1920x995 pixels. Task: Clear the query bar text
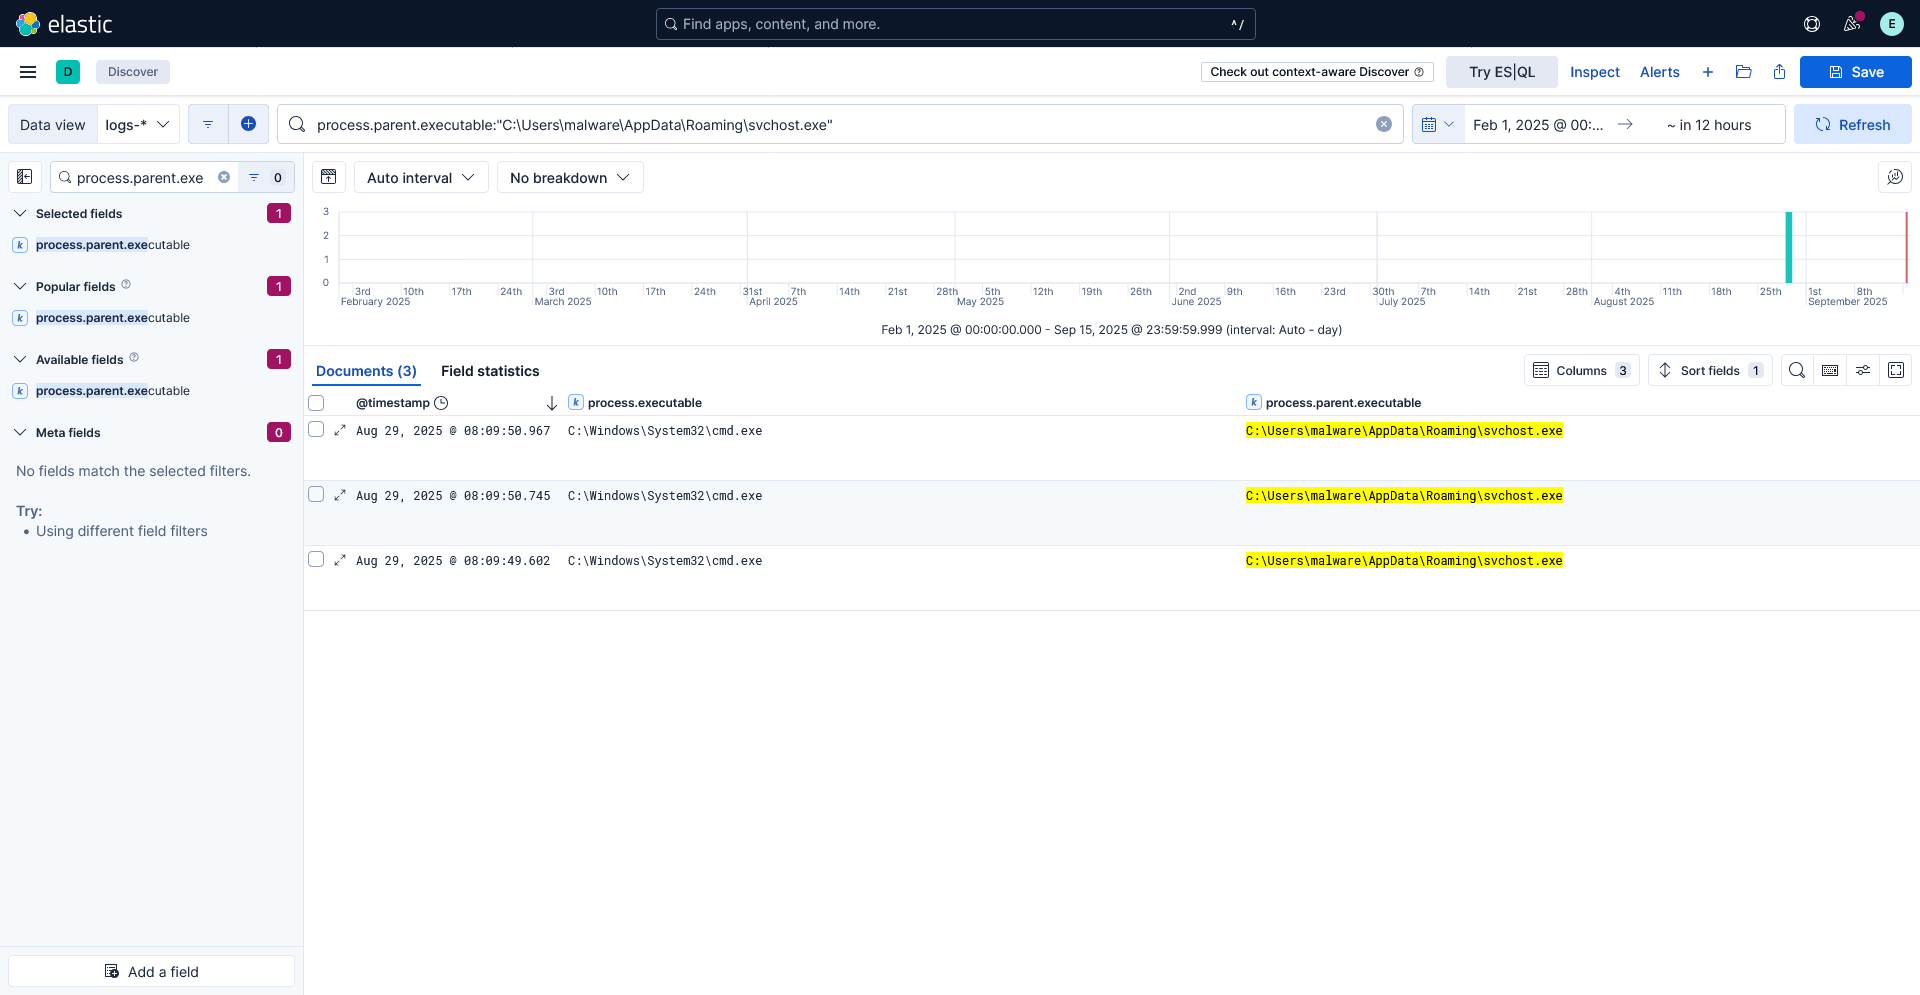tap(1384, 124)
